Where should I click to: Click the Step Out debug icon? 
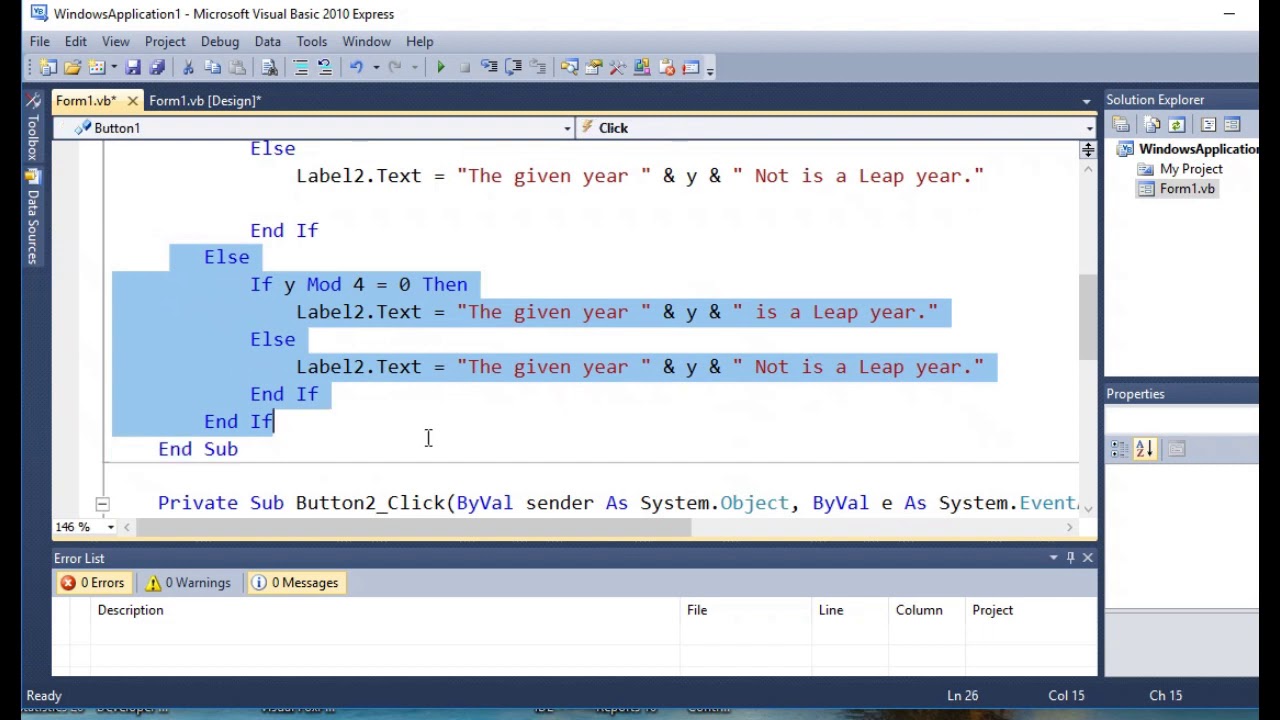pos(538,67)
